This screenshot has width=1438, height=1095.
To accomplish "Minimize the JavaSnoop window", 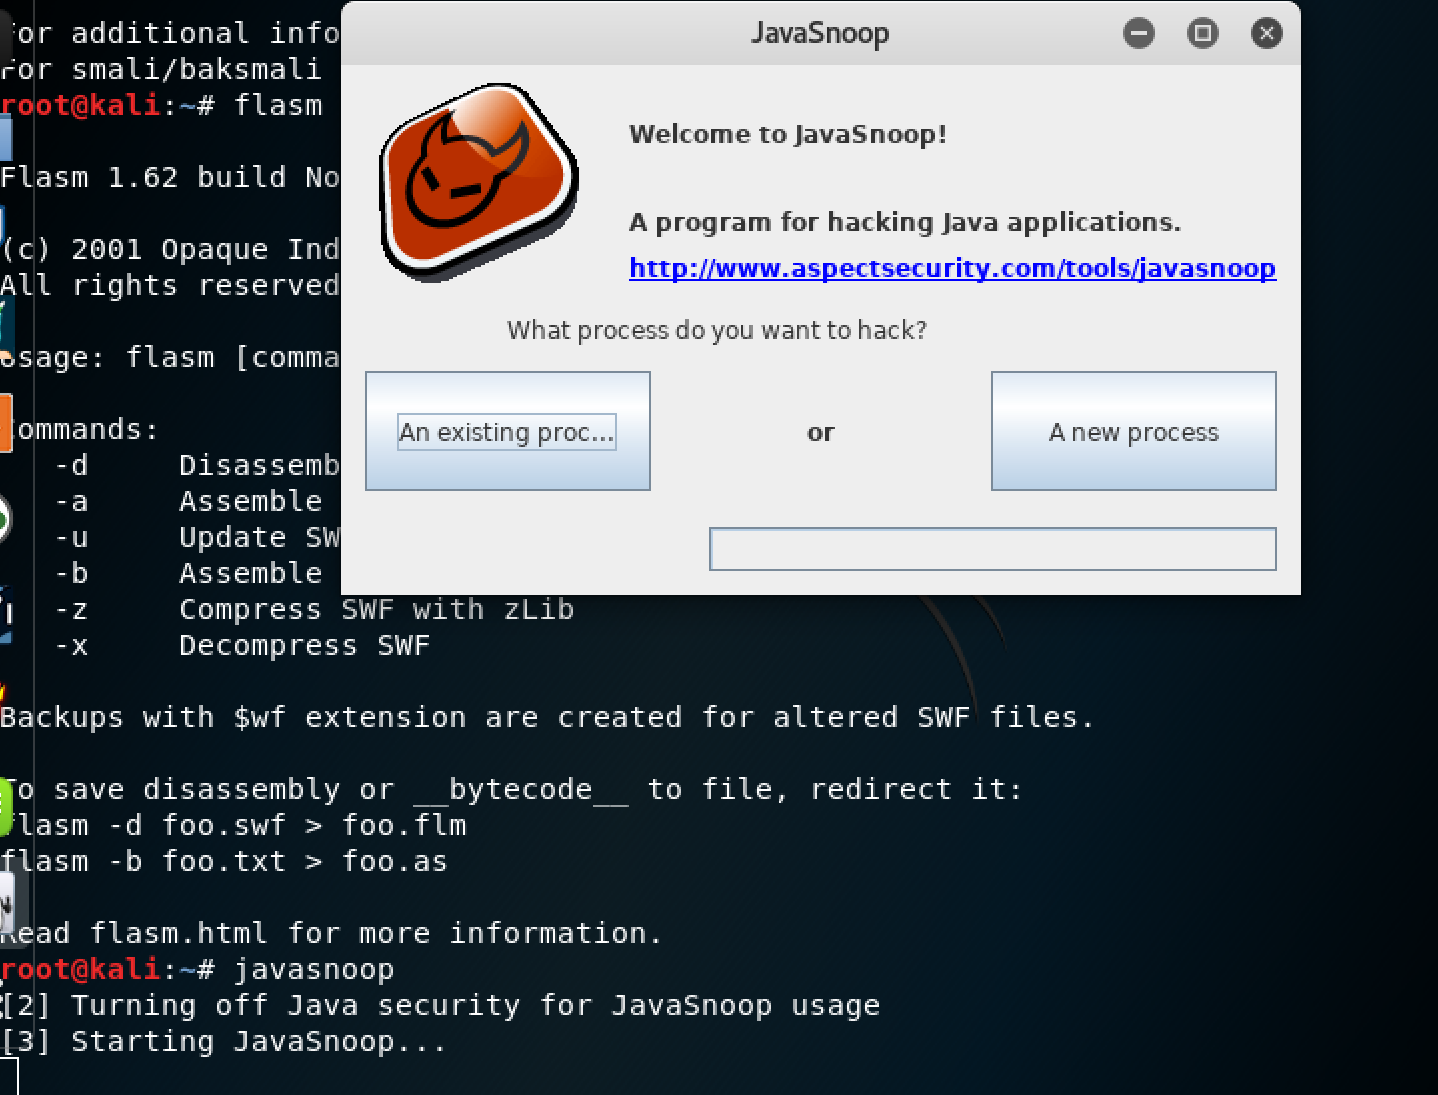I will (x=1138, y=33).
